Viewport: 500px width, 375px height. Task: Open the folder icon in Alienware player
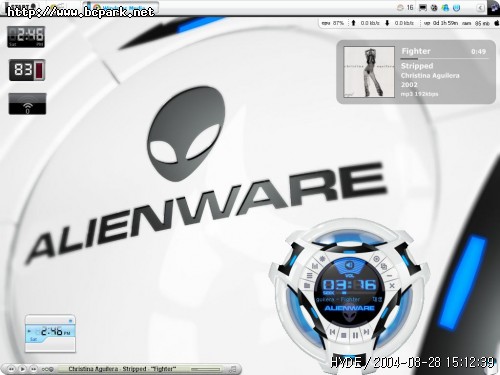[307, 285]
